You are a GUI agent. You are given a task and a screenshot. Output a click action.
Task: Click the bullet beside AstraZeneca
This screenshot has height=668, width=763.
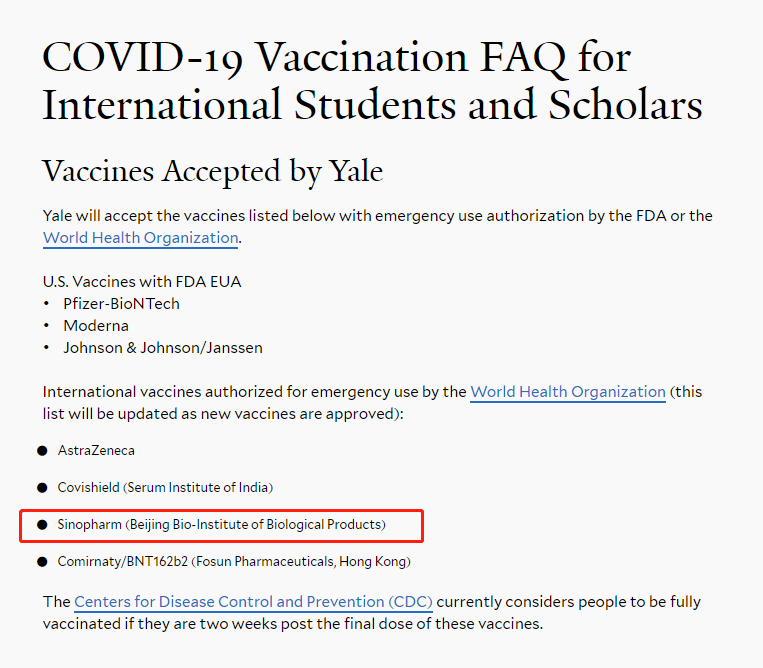(x=42, y=451)
